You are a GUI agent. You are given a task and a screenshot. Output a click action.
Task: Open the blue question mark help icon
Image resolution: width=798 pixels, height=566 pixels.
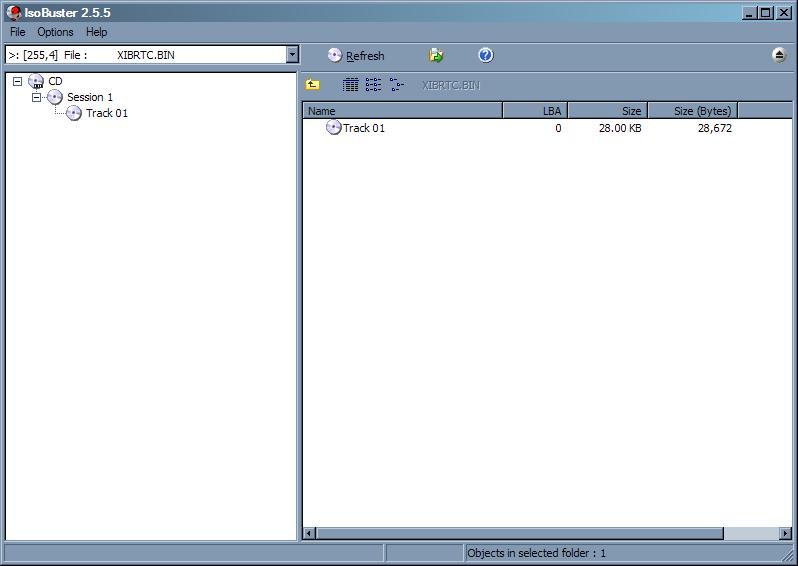pyautogui.click(x=486, y=55)
